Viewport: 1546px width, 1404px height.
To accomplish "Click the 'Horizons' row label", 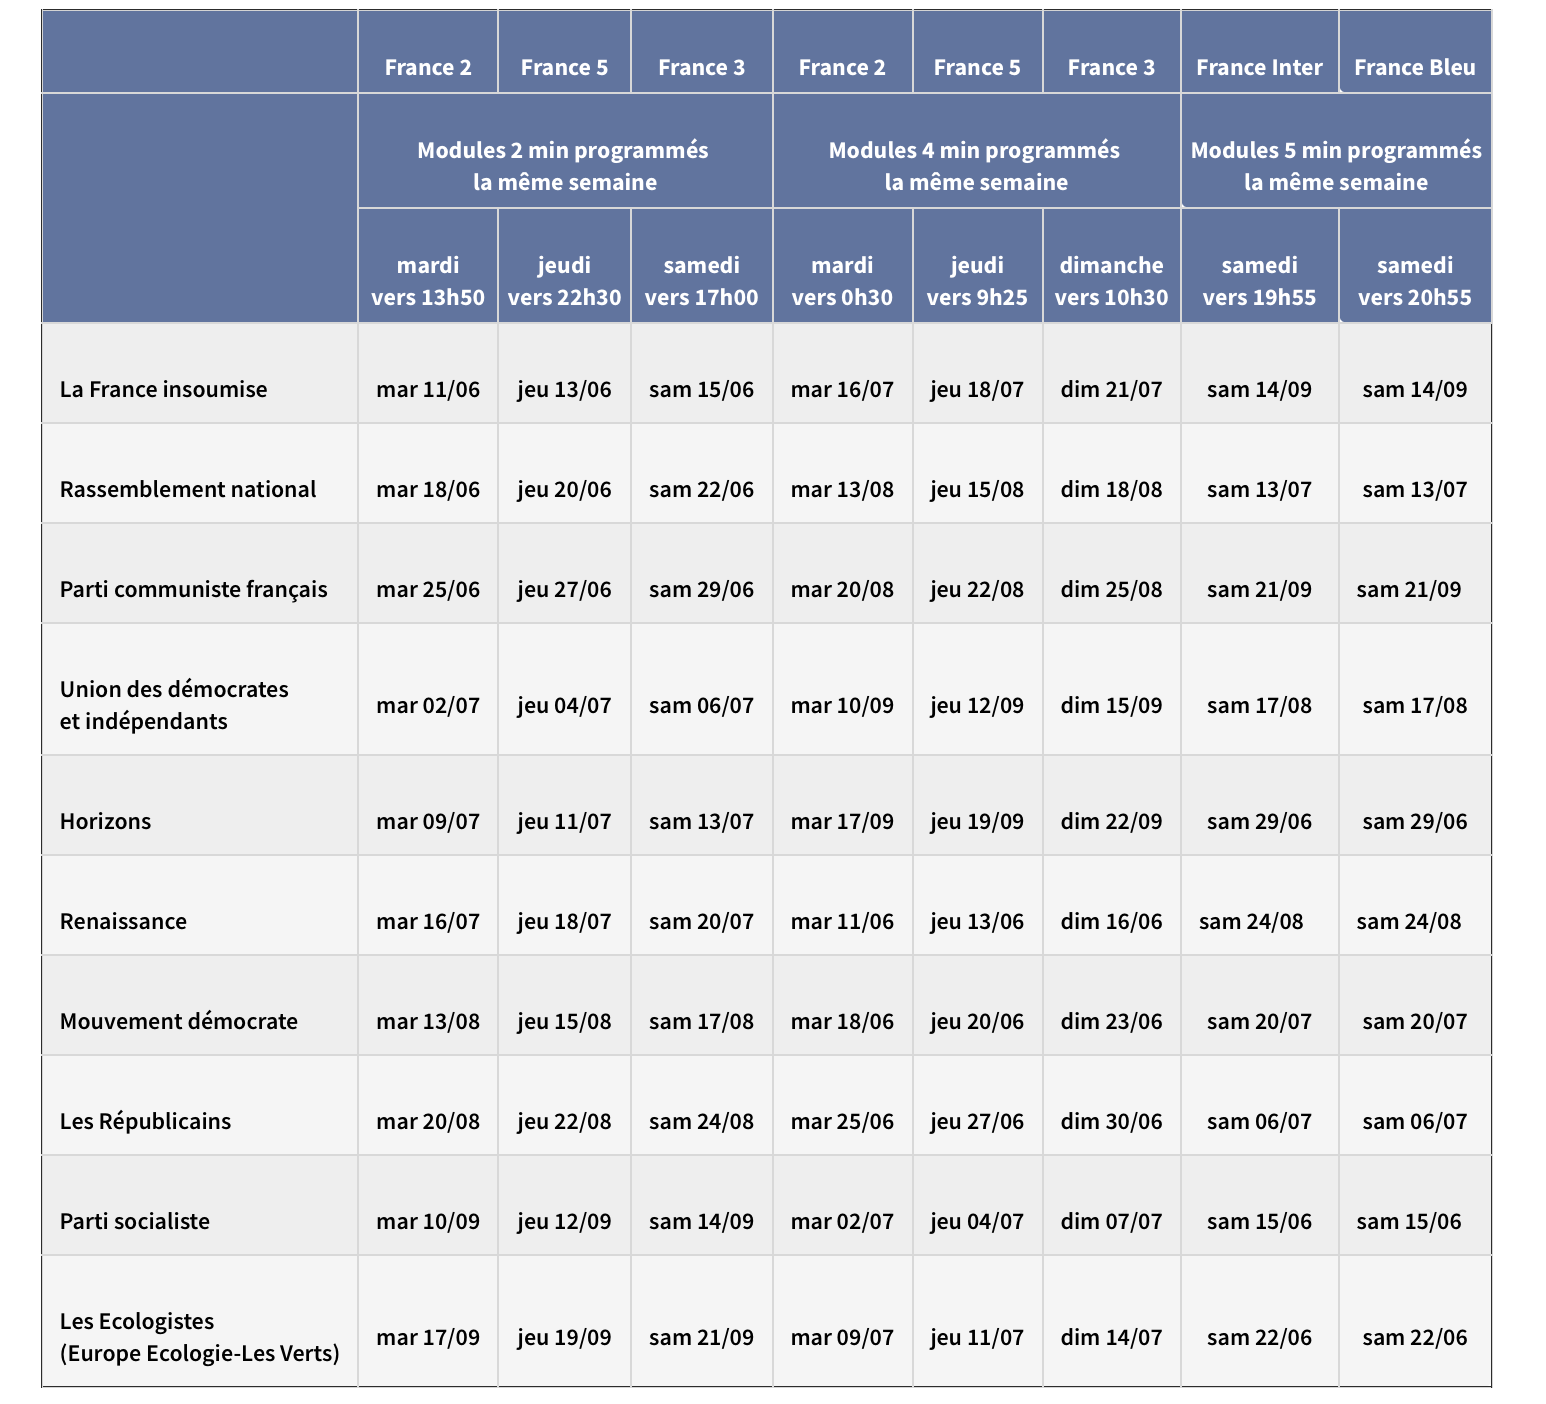I will pos(105,821).
